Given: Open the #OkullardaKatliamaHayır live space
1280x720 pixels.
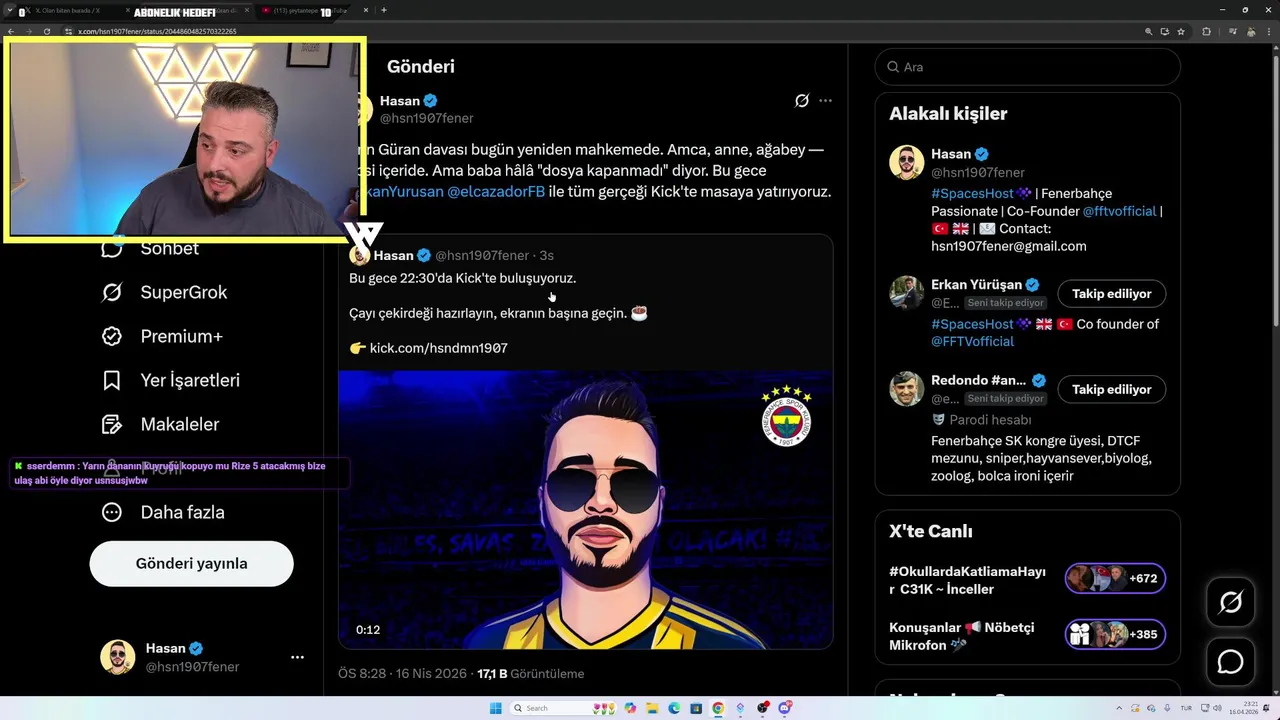Looking at the screenshot, I should 968,580.
